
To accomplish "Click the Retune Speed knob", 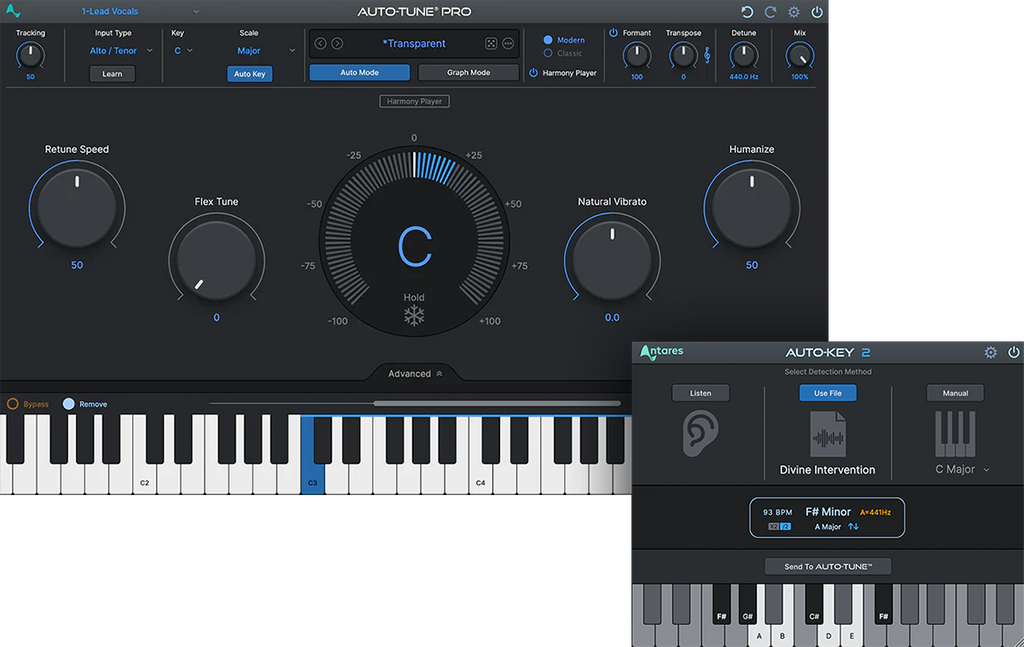I will pos(77,208).
